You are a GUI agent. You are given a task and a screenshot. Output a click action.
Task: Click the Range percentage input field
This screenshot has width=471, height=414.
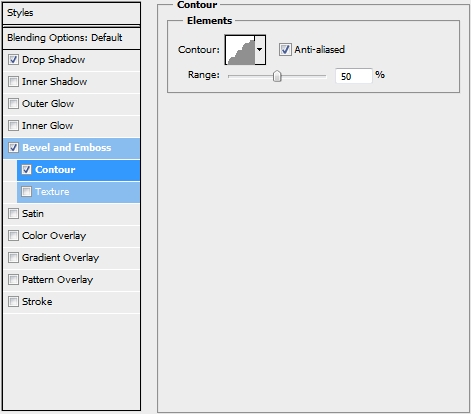[353, 76]
